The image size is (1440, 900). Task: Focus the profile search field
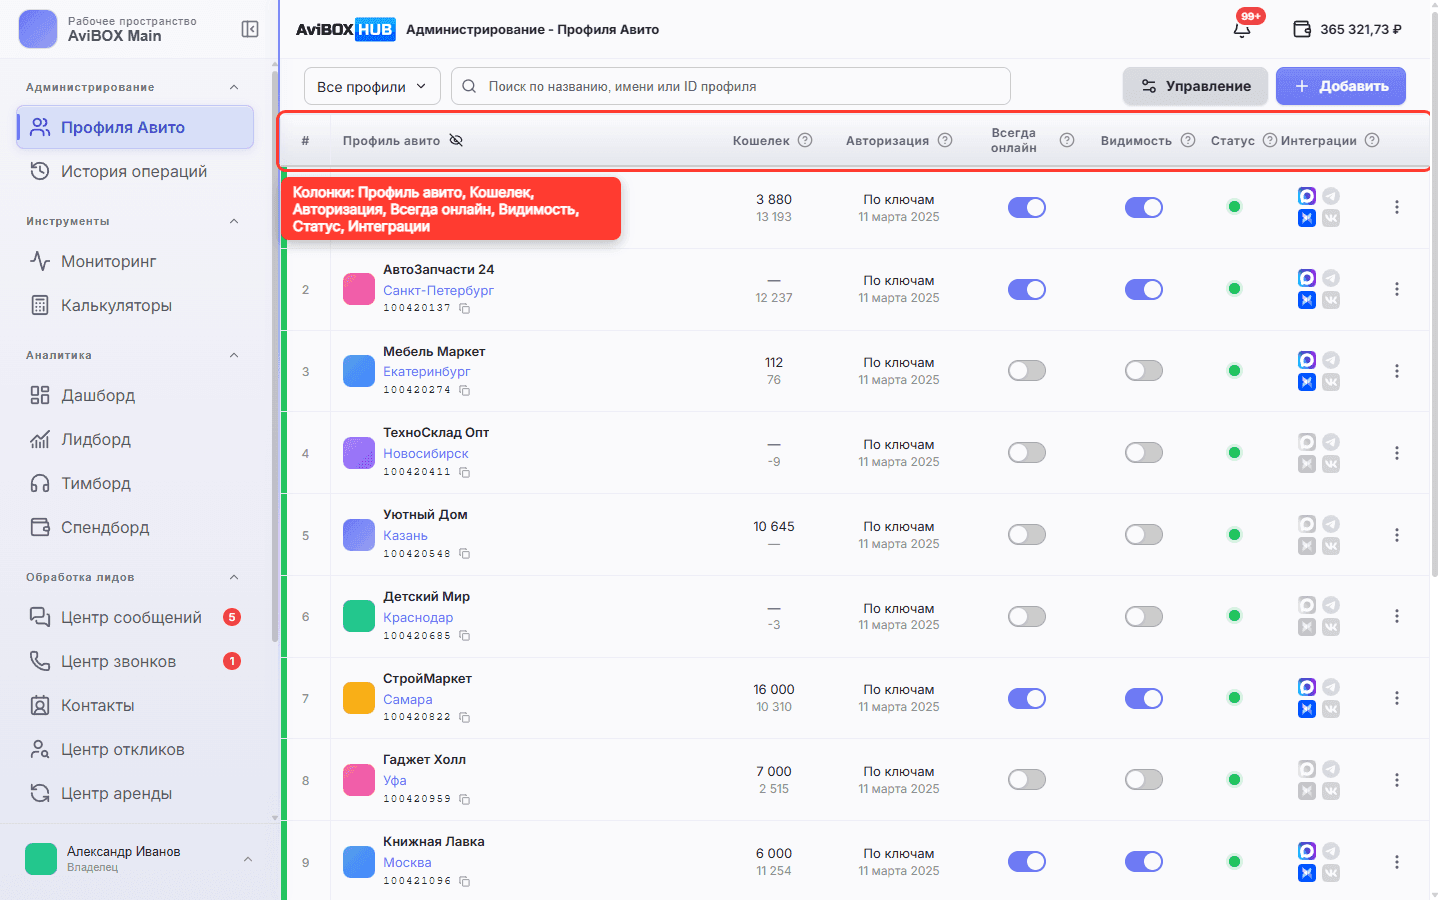tap(731, 86)
